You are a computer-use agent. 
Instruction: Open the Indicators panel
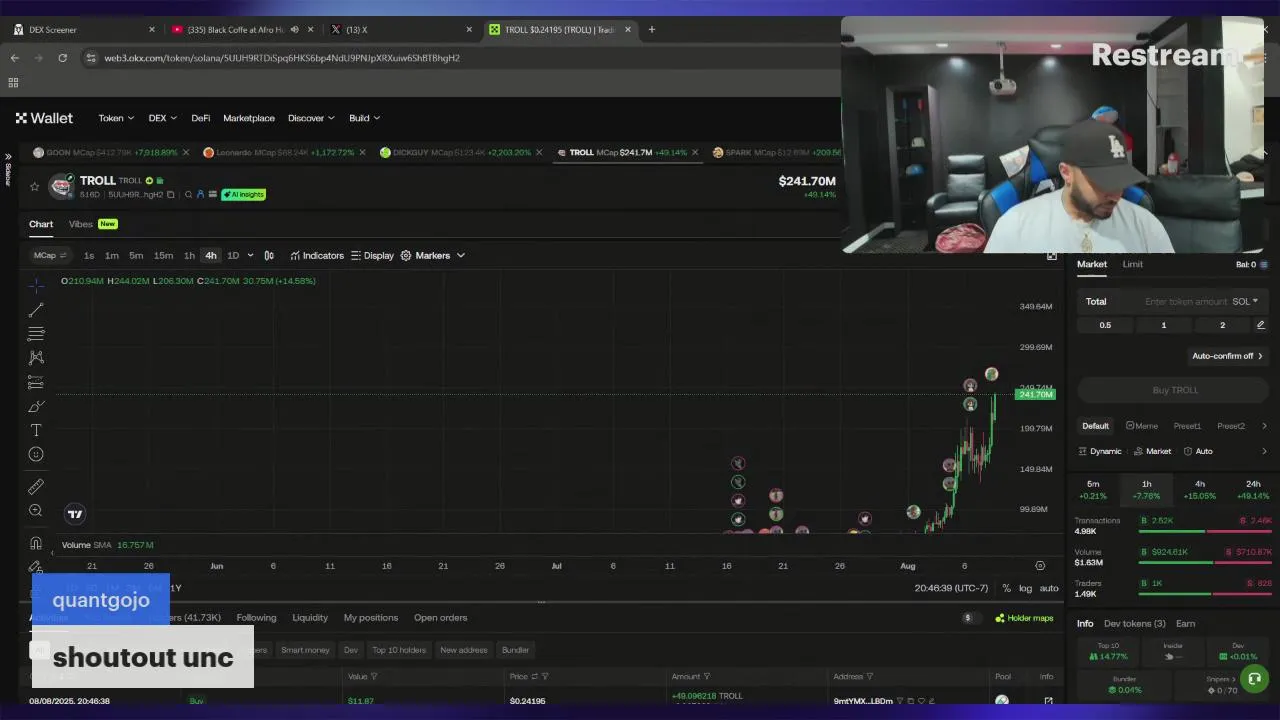(x=317, y=255)
